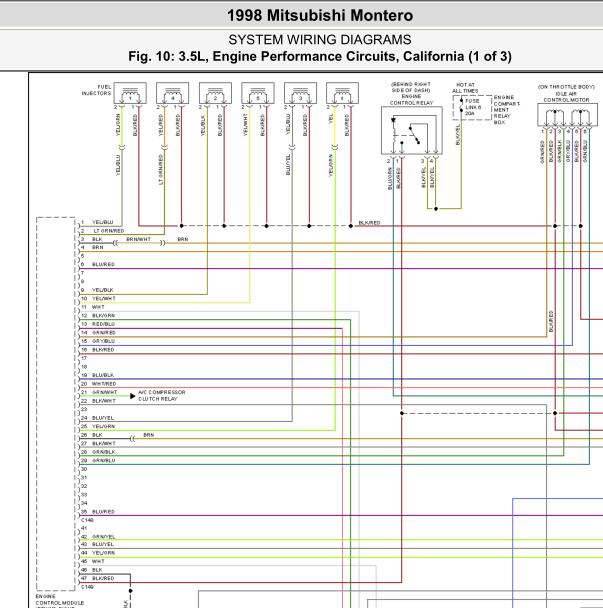Viewport: 603px width, 608px height.
Task: Click the fuel injector symbol numbered 5
Action: (258, 93)
